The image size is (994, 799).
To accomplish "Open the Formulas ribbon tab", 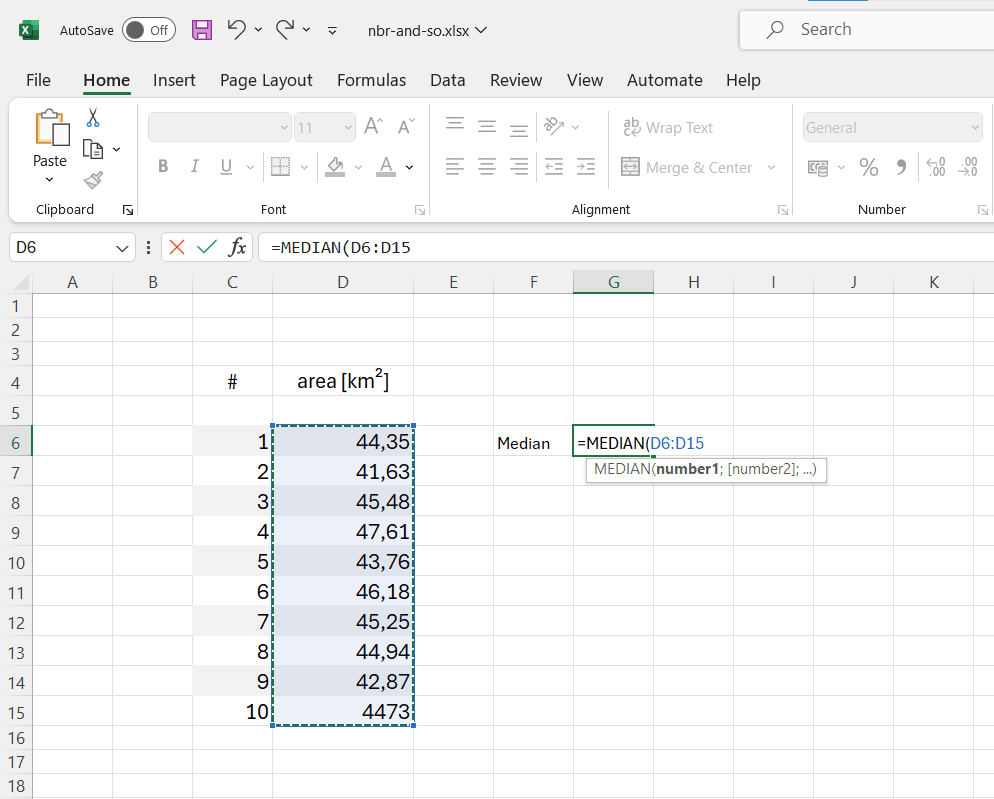I will [x=371, y=80].
